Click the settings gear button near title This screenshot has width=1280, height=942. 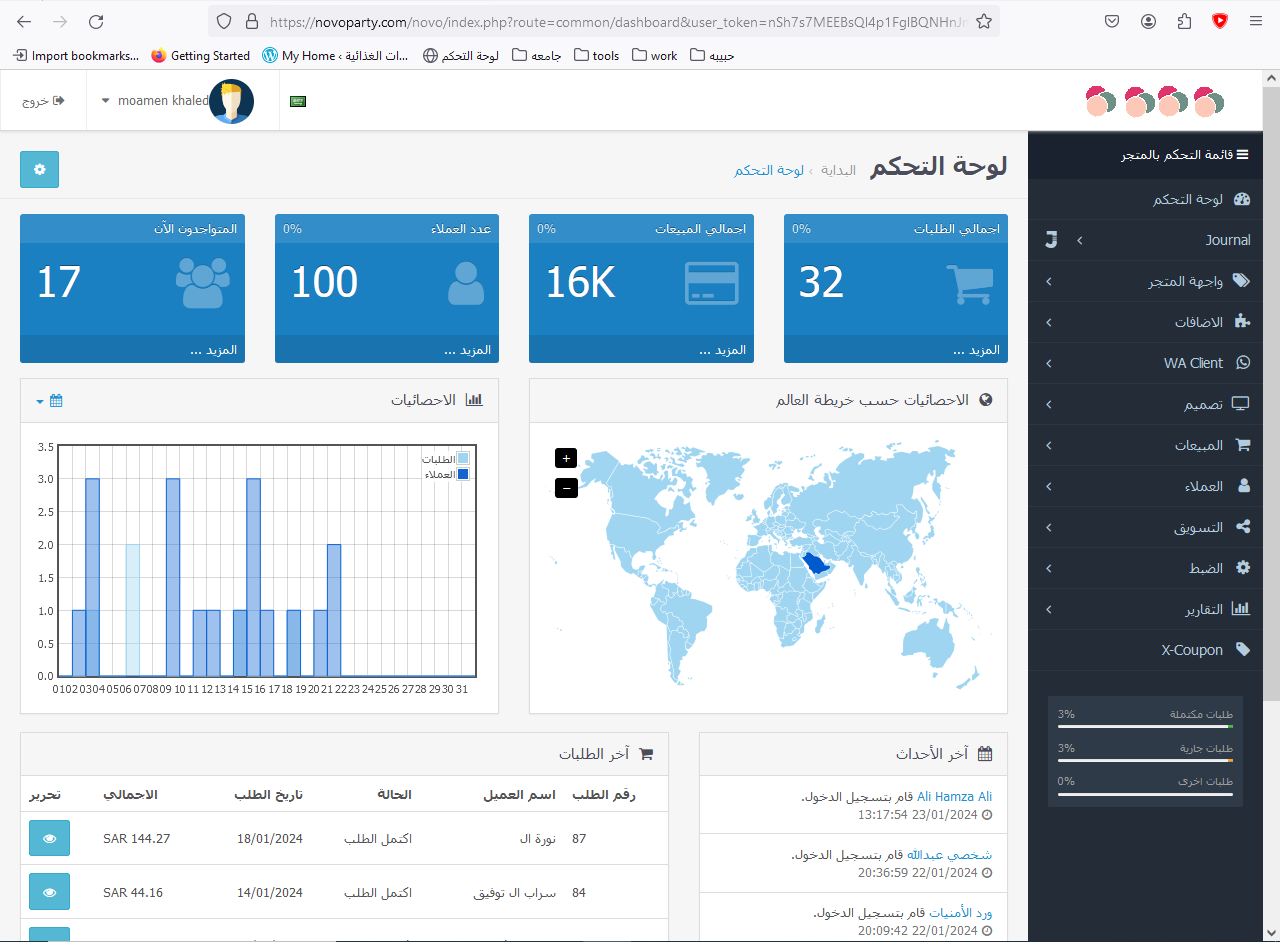point(40,169)
